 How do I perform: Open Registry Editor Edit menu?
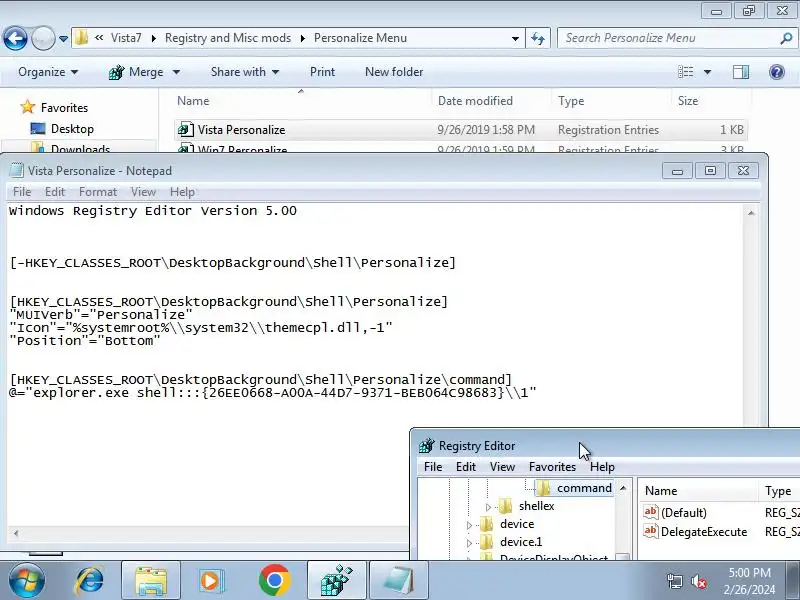click(x=465, y=467)
